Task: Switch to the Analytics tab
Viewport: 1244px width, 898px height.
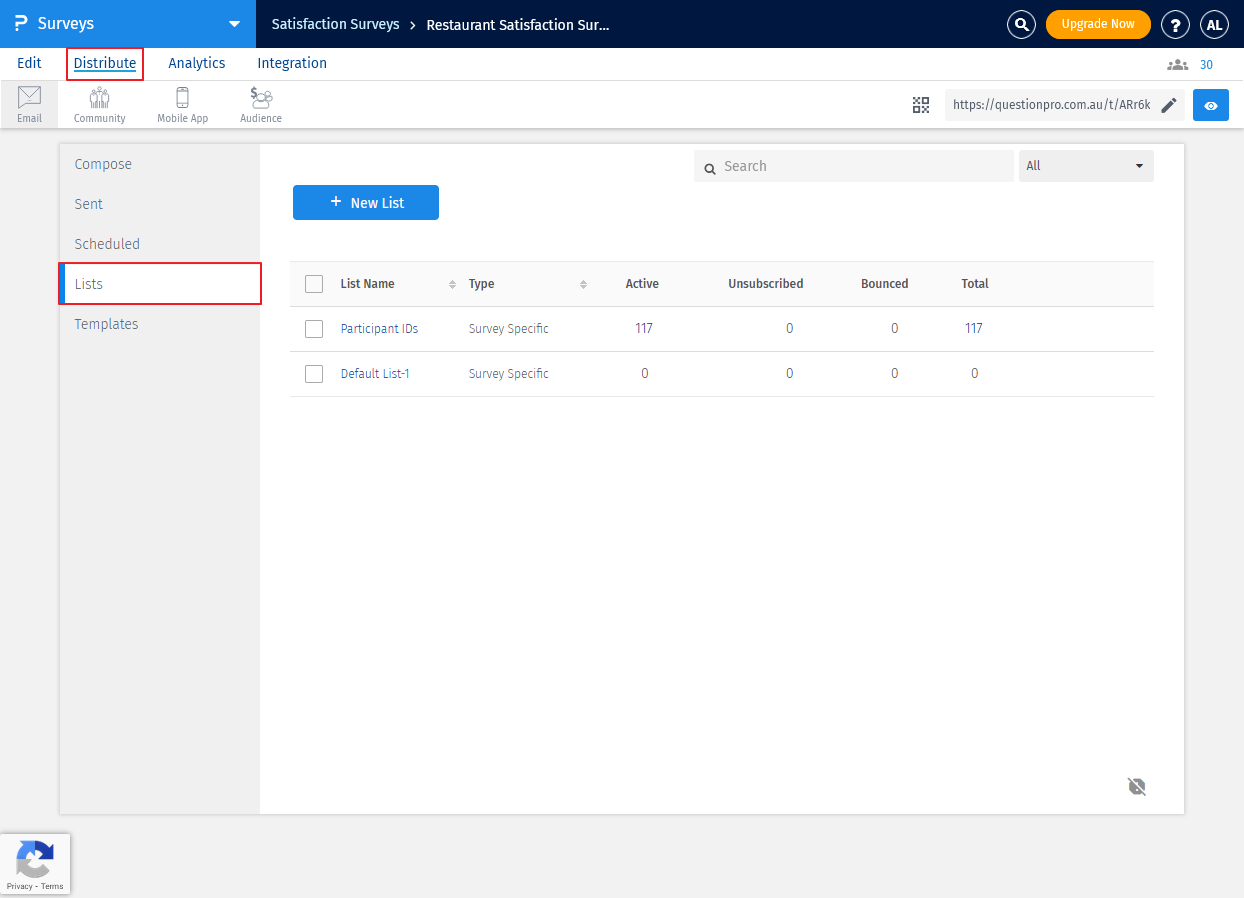Action: click(x=197, y=63)
